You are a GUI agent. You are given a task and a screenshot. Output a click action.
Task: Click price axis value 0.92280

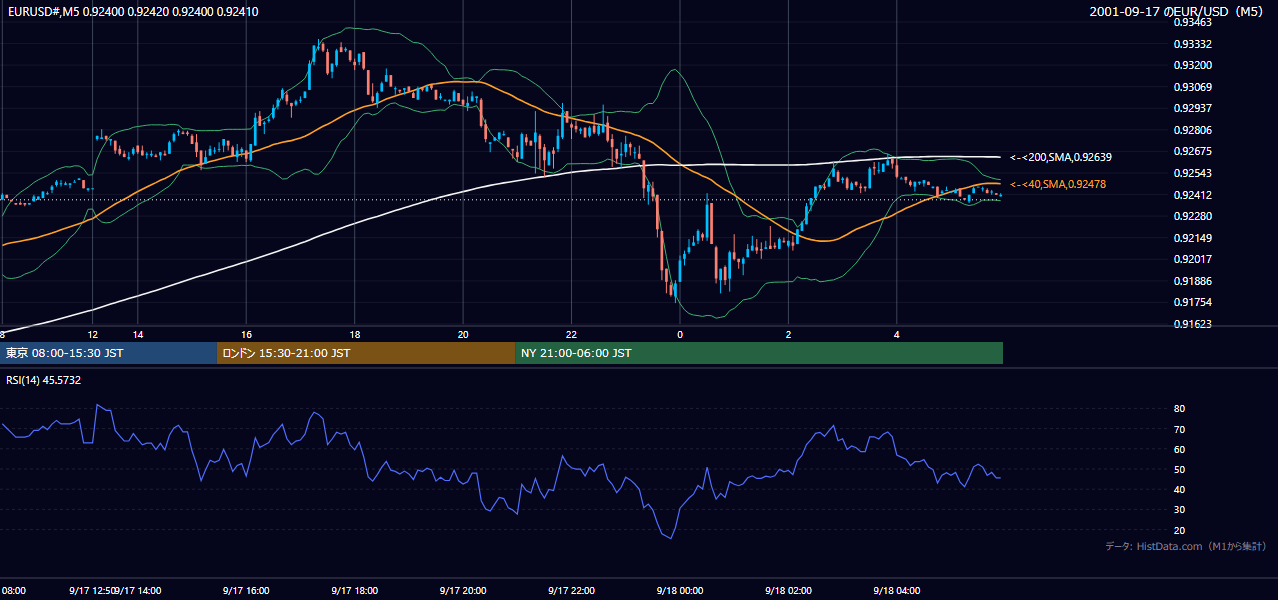(x=1192, y=216)
